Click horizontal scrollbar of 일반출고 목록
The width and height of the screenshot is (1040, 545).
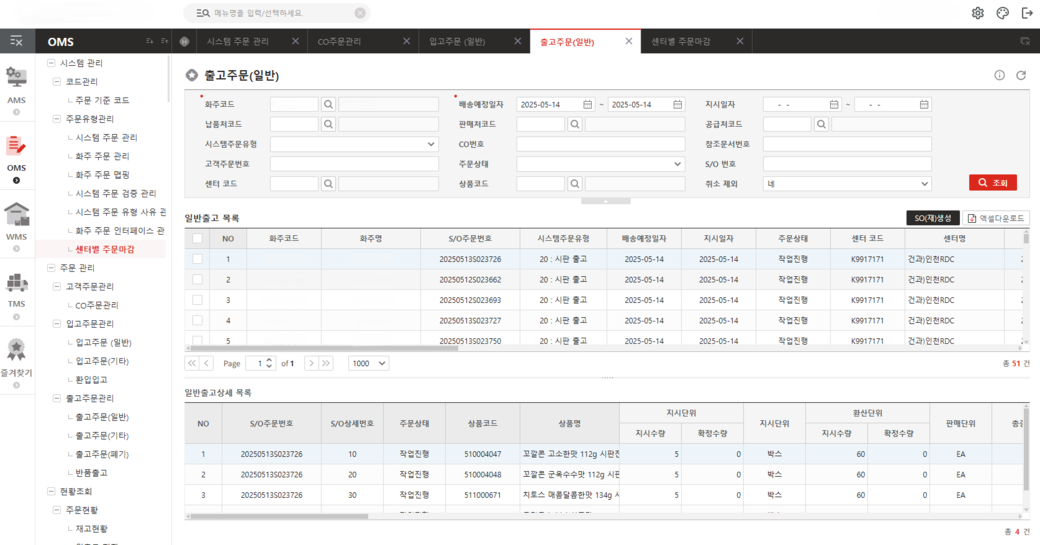point(322,347)
